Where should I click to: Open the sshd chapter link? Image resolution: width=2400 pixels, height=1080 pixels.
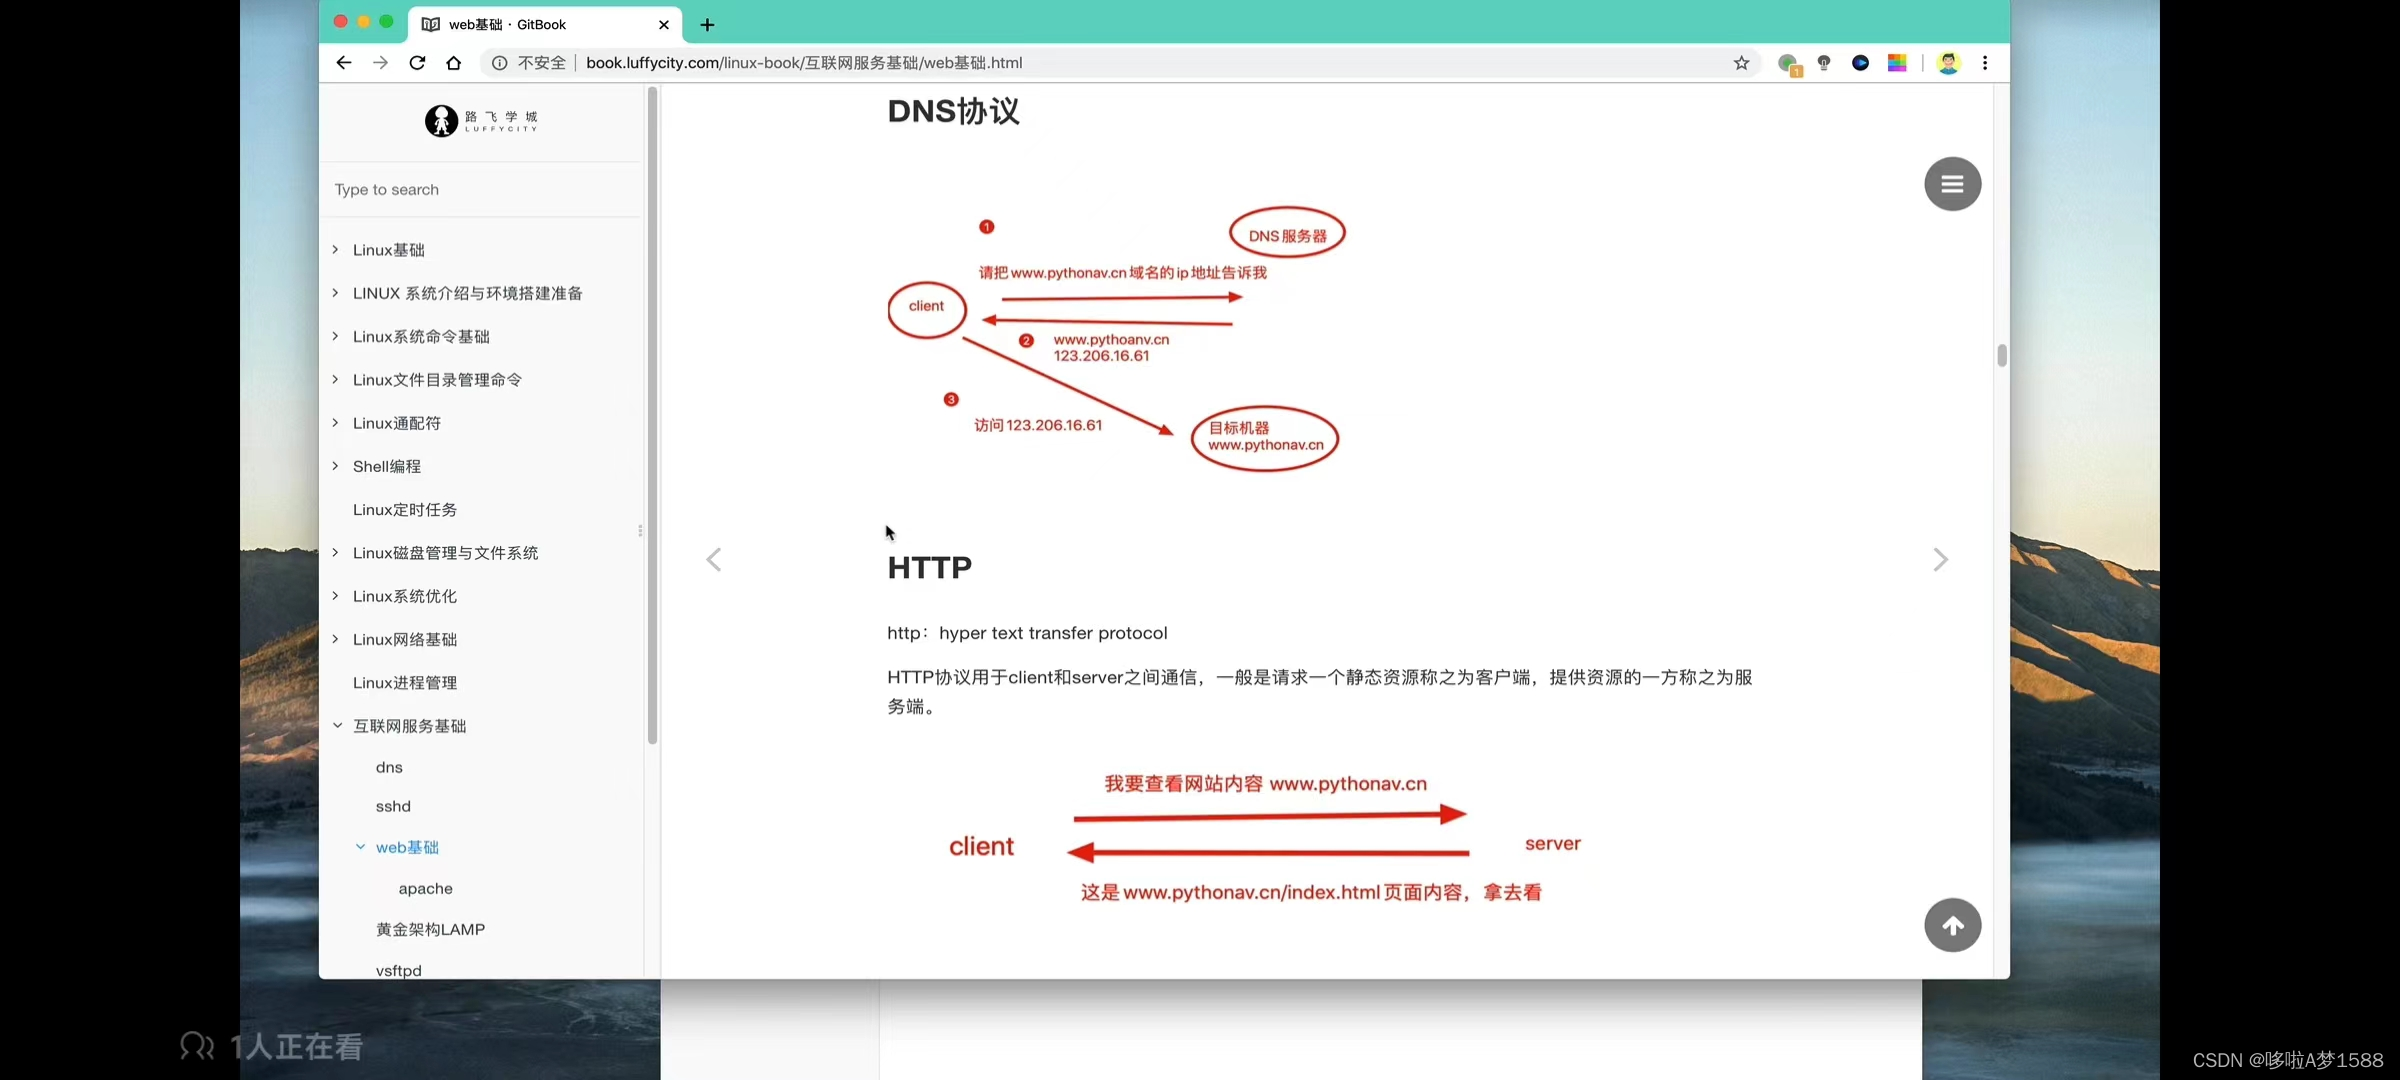pyautogui.click(x=393, y=806)
